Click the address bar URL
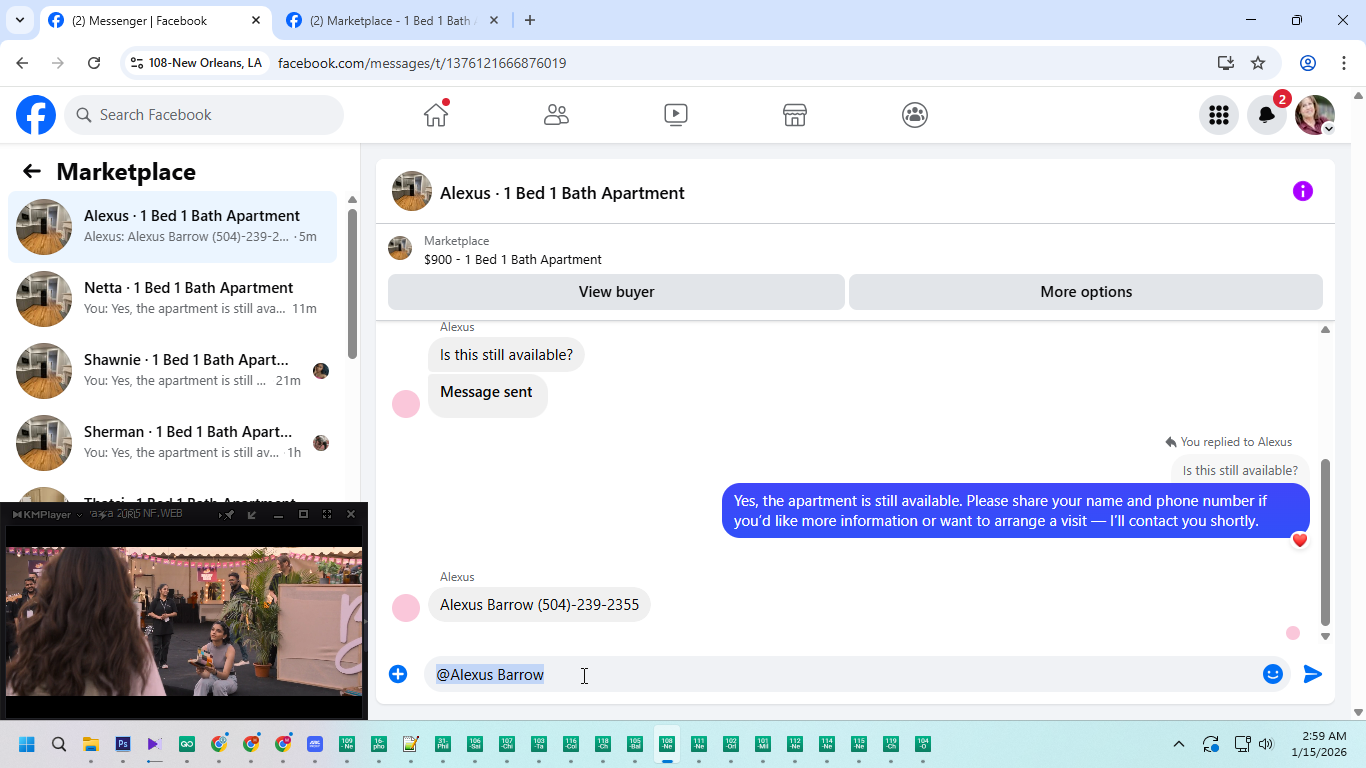 tap(422, 63)
